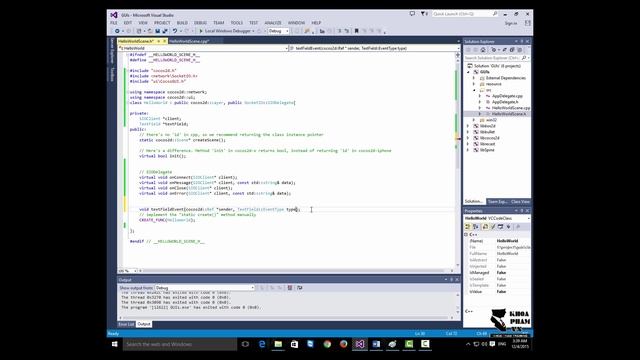Select AppDelegate.h in Solution Explorer
This screenshot has height=360, width=640.
coord(505,102)
